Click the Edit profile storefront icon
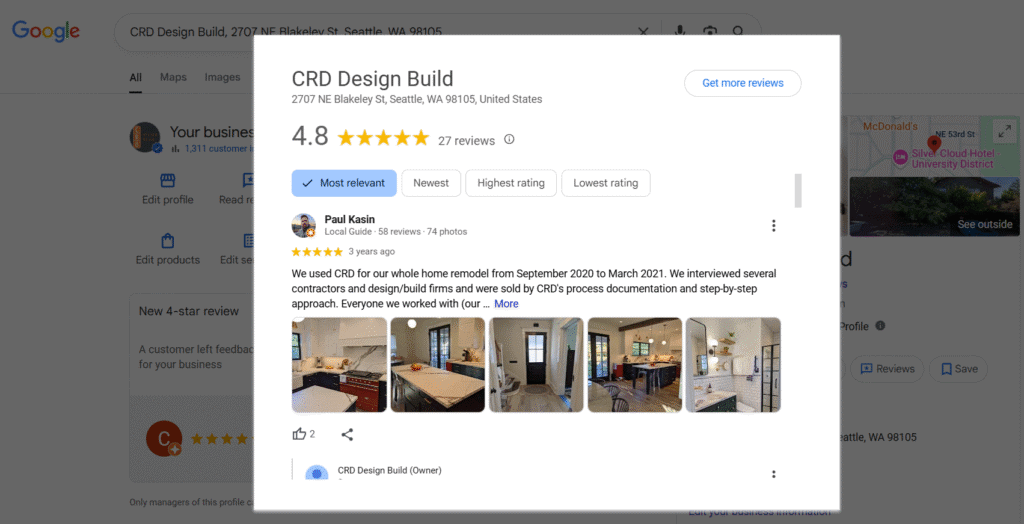 [x=168, y=180]
